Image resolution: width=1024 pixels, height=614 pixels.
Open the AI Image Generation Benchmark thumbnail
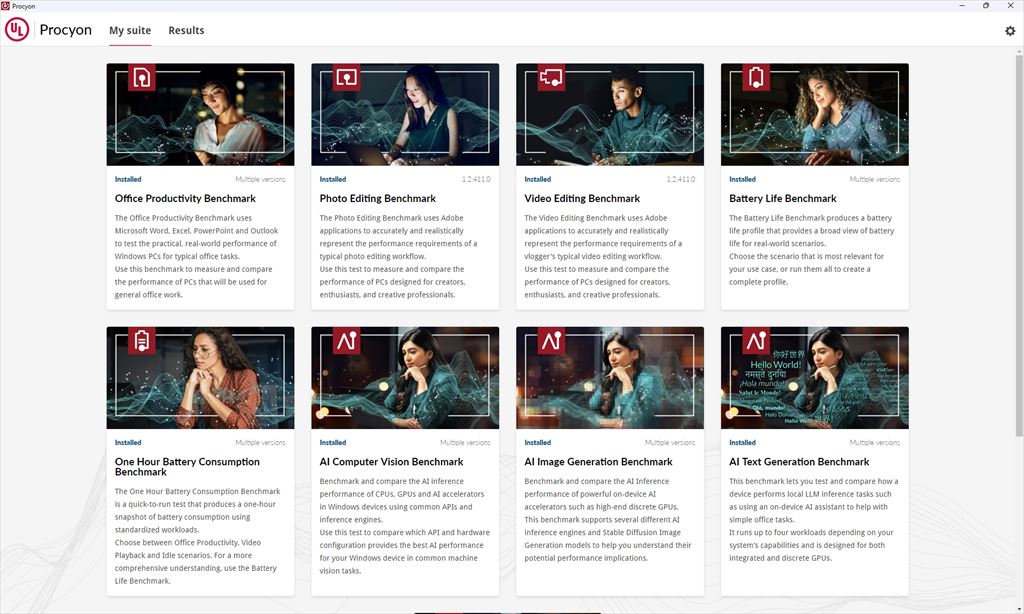pos(610,378)
